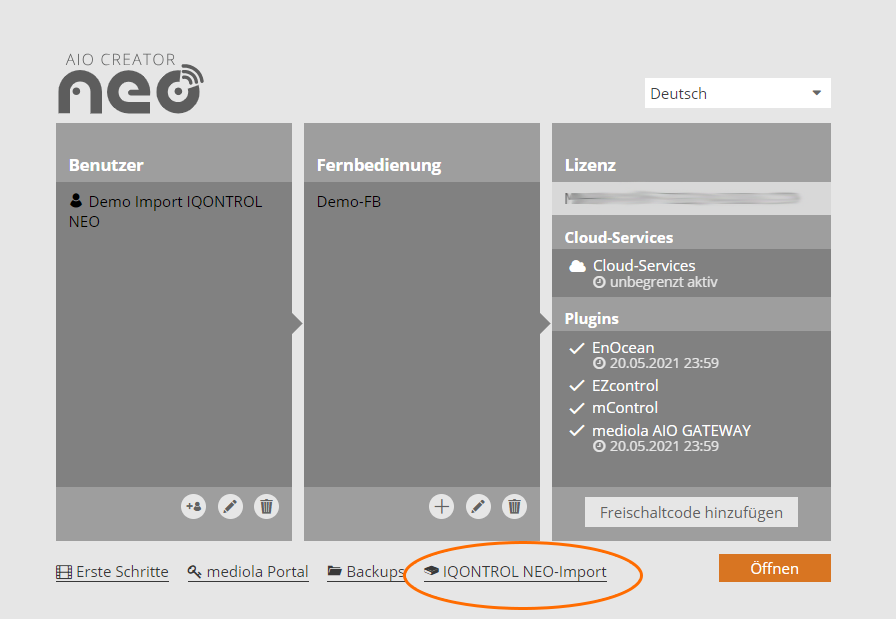Viewport: 896px width, 619px height.
Task: Open the Deutsch language dropdown
Action: point(737,93)
